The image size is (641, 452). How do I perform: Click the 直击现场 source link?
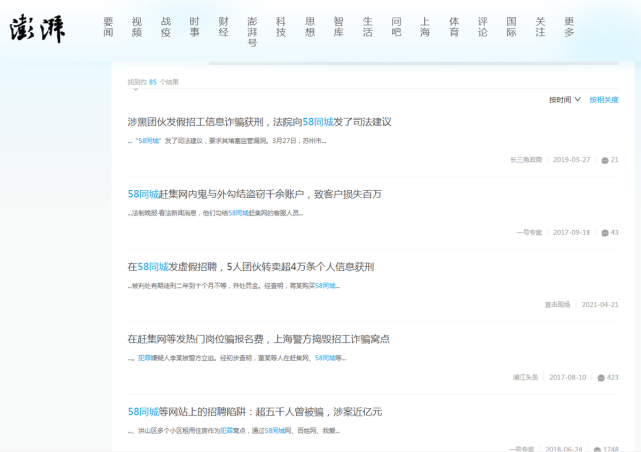557,305
